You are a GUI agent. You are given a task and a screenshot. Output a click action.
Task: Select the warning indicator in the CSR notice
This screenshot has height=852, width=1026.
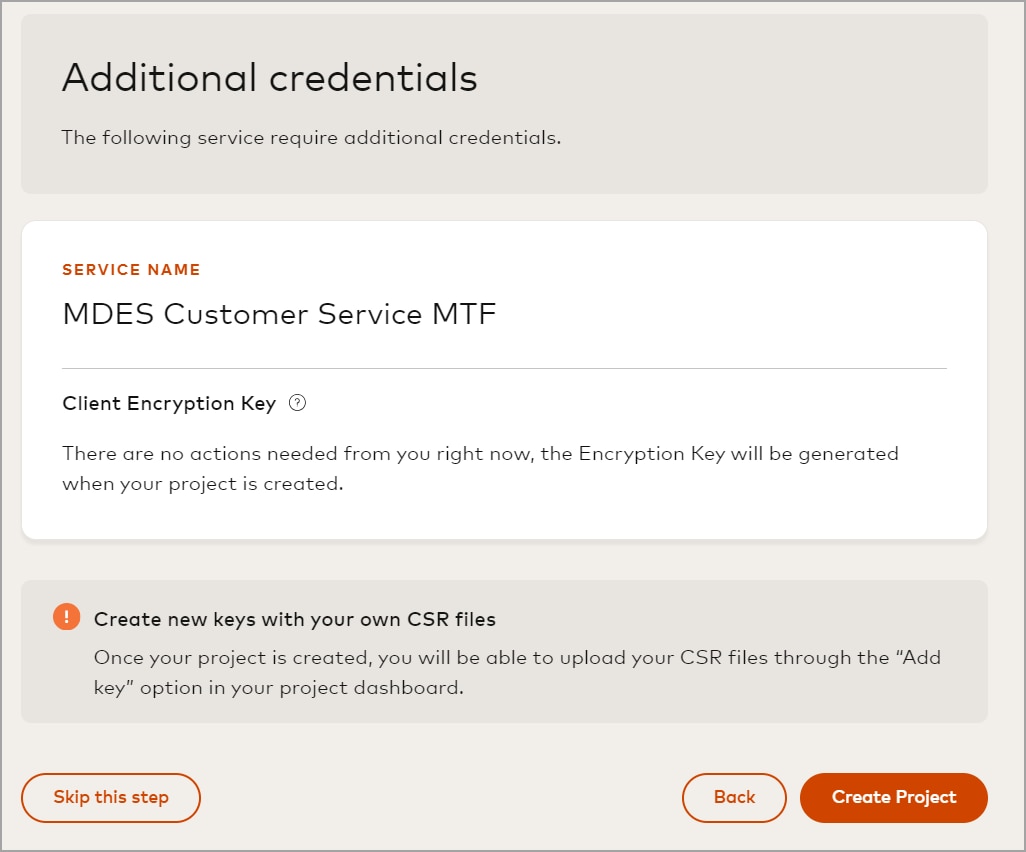pyautogui.click(x=66, y=616)
